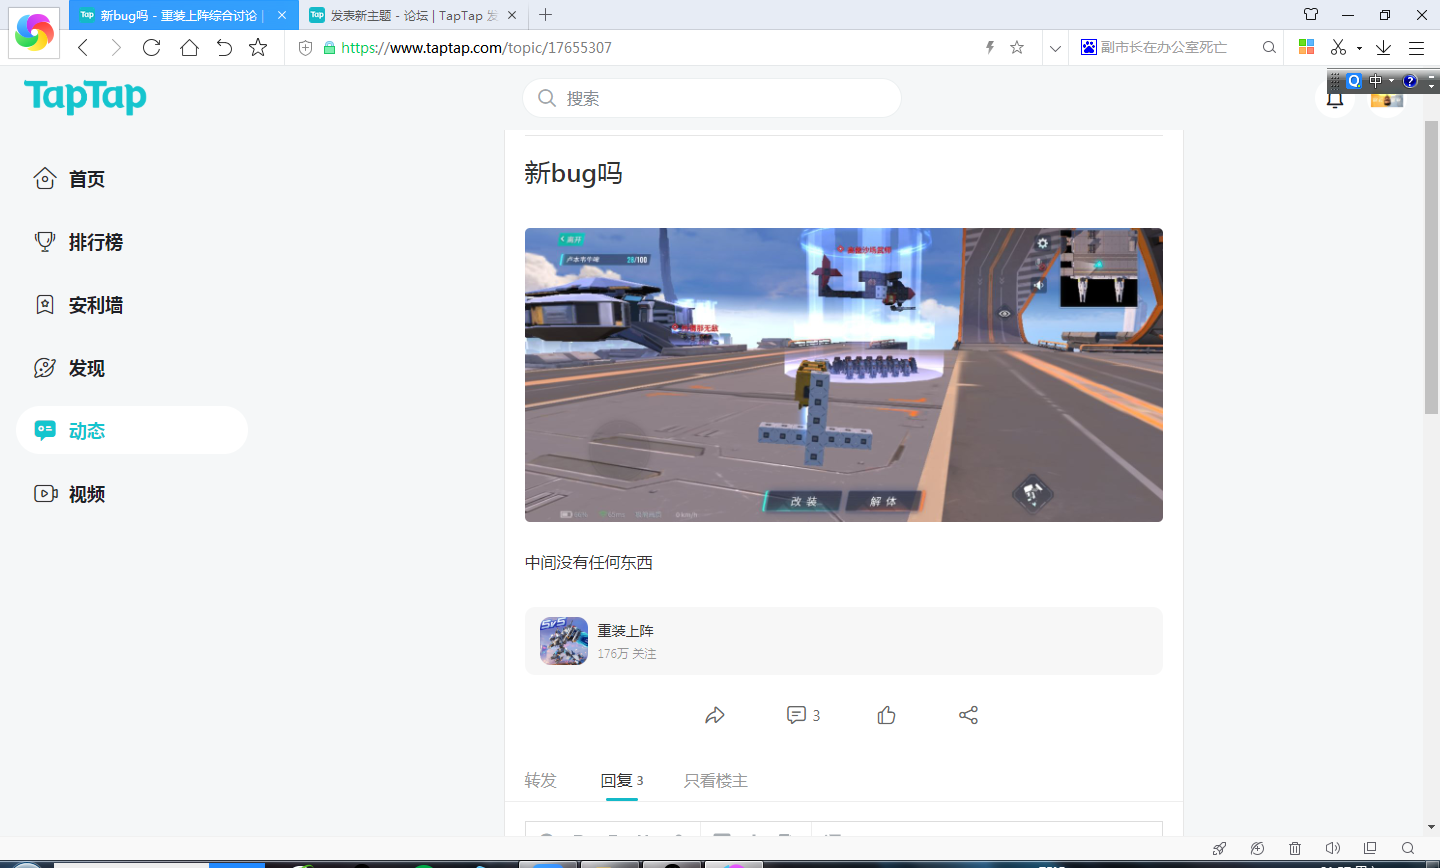
Task: Click the leaf-plus icon in status bar
Action: (x=1257, y=848)
